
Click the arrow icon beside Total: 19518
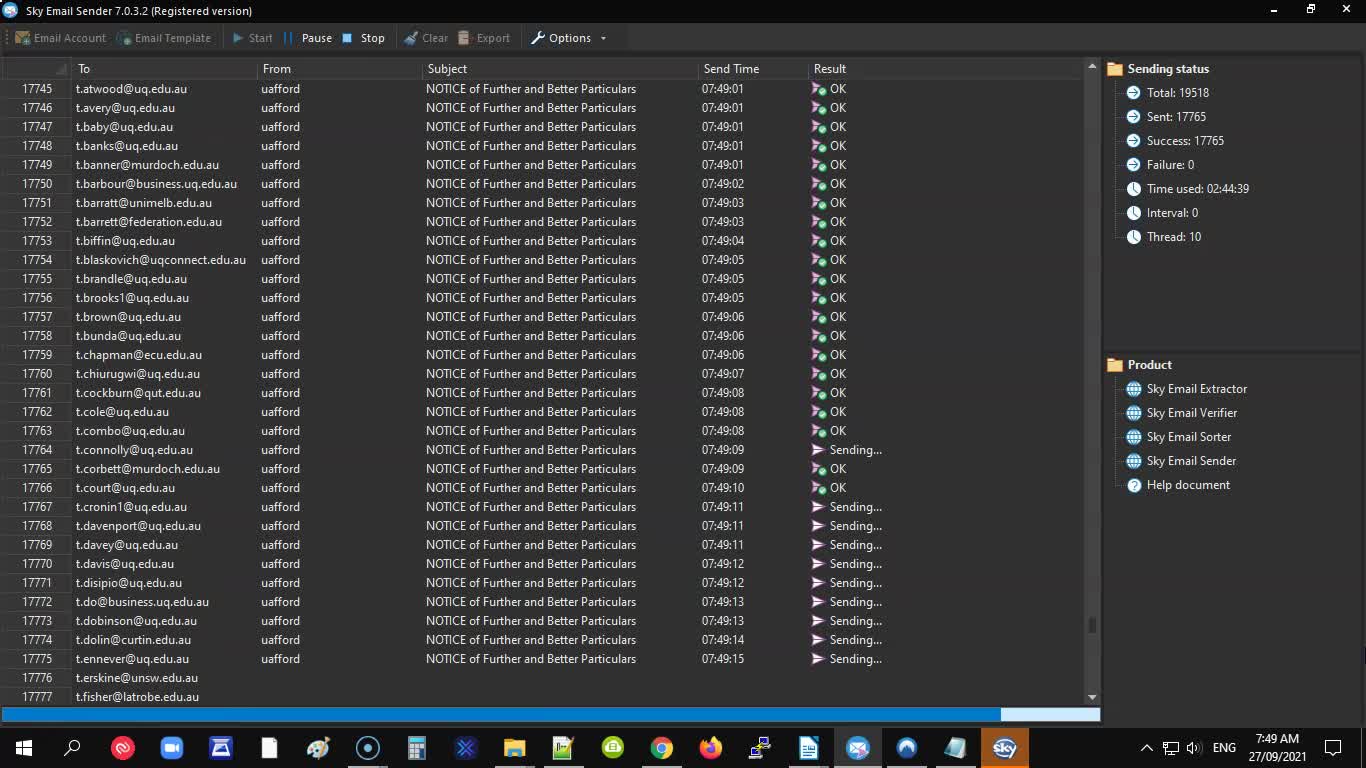[x=1134, y=93]
